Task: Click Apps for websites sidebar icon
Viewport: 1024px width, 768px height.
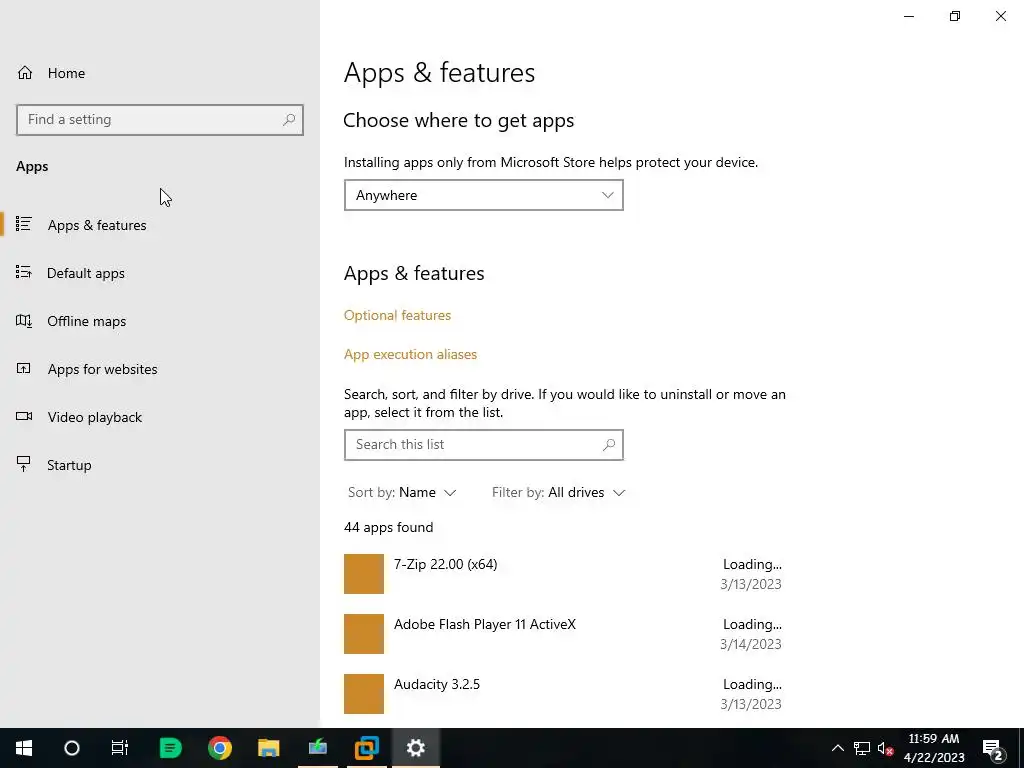Action: click(x=24, y=368)
